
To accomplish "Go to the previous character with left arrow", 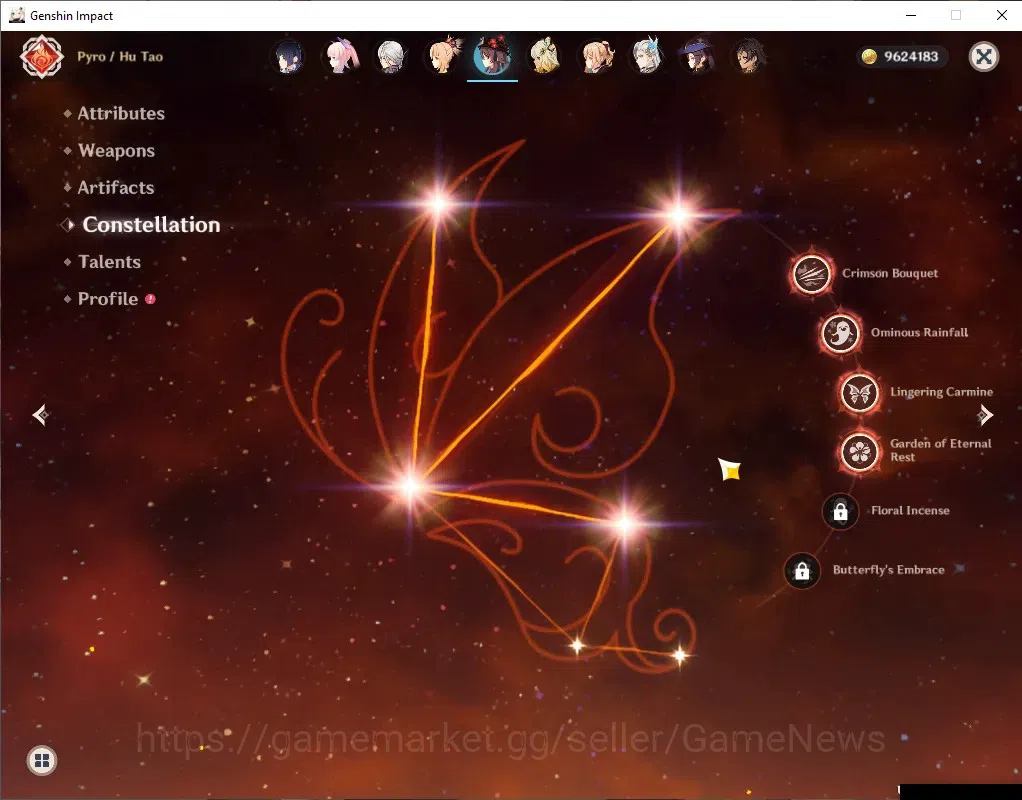I will coord(40,415).
